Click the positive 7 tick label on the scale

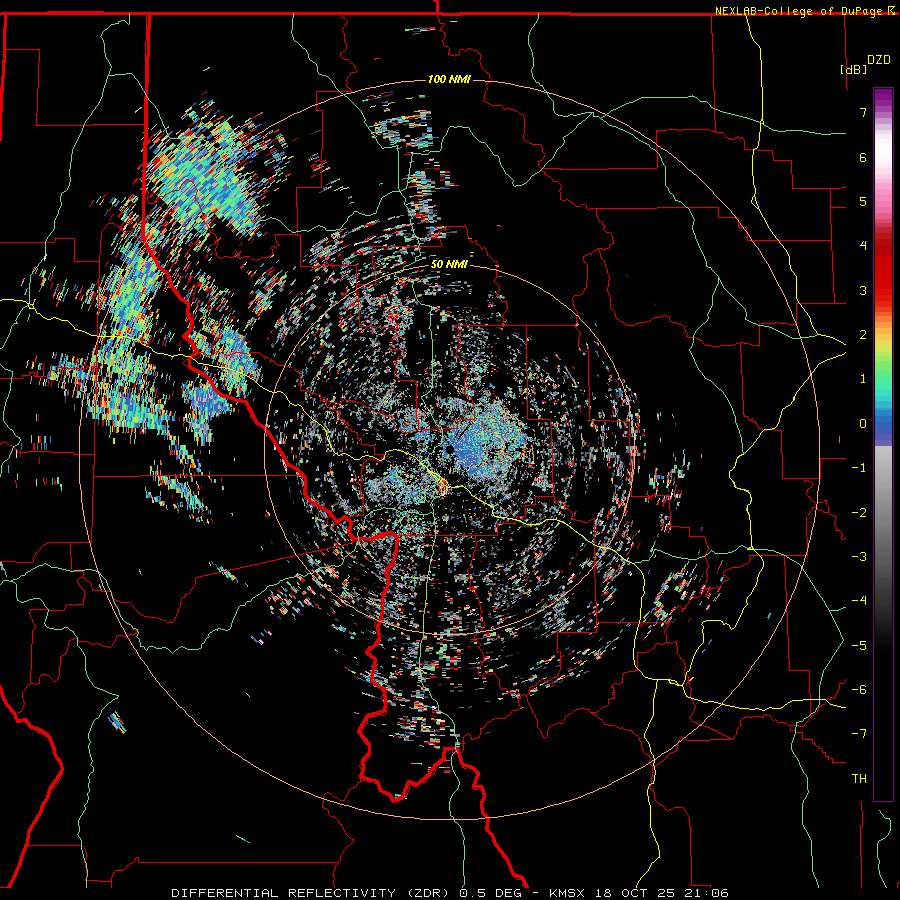tap(863, 112)
